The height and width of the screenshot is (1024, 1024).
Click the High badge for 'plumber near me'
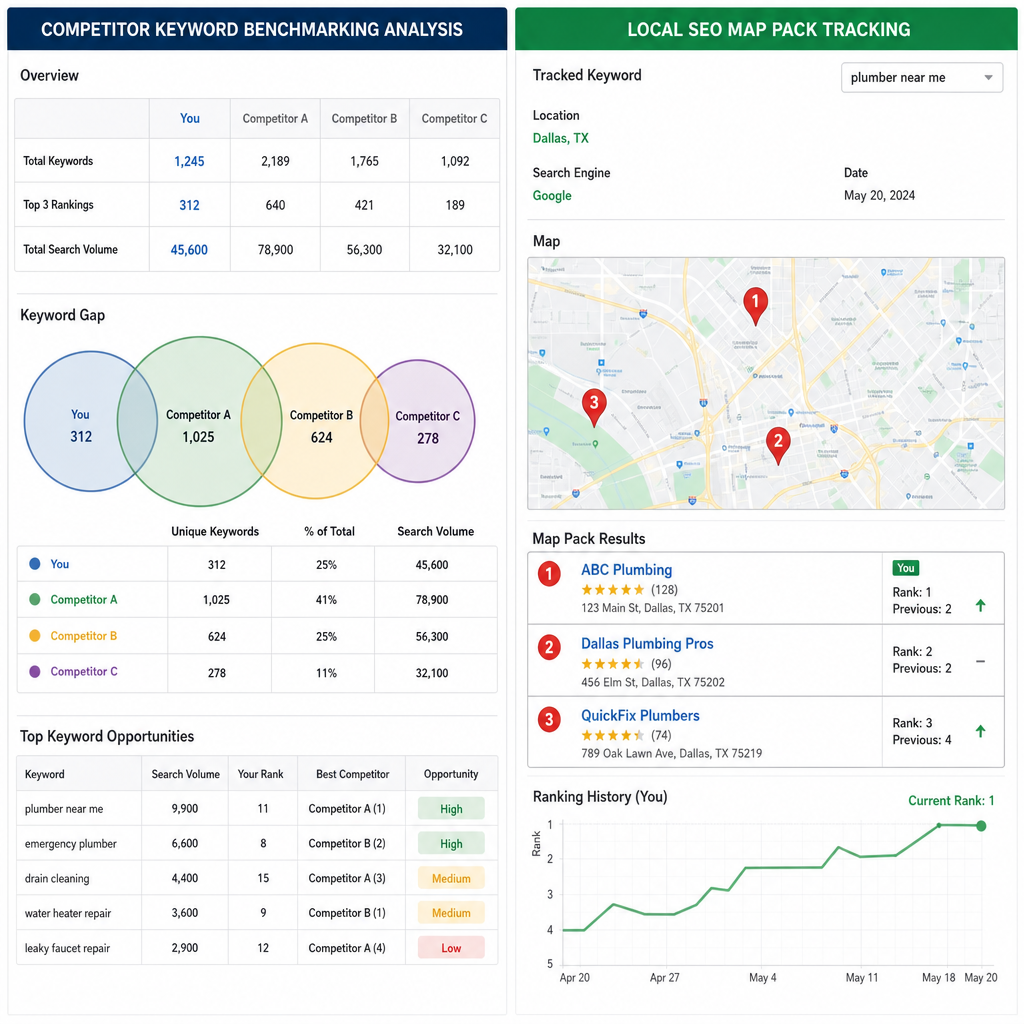pos(451,808)
